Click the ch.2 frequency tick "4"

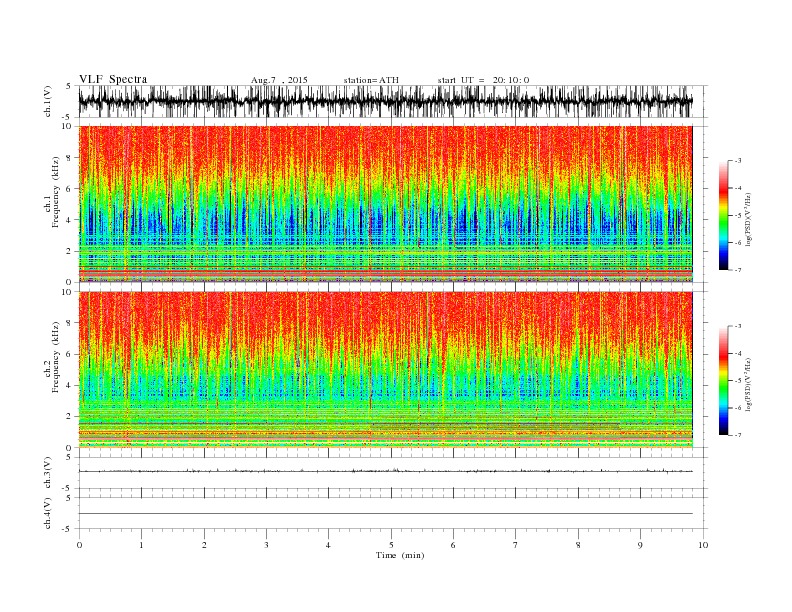[70, 385]
